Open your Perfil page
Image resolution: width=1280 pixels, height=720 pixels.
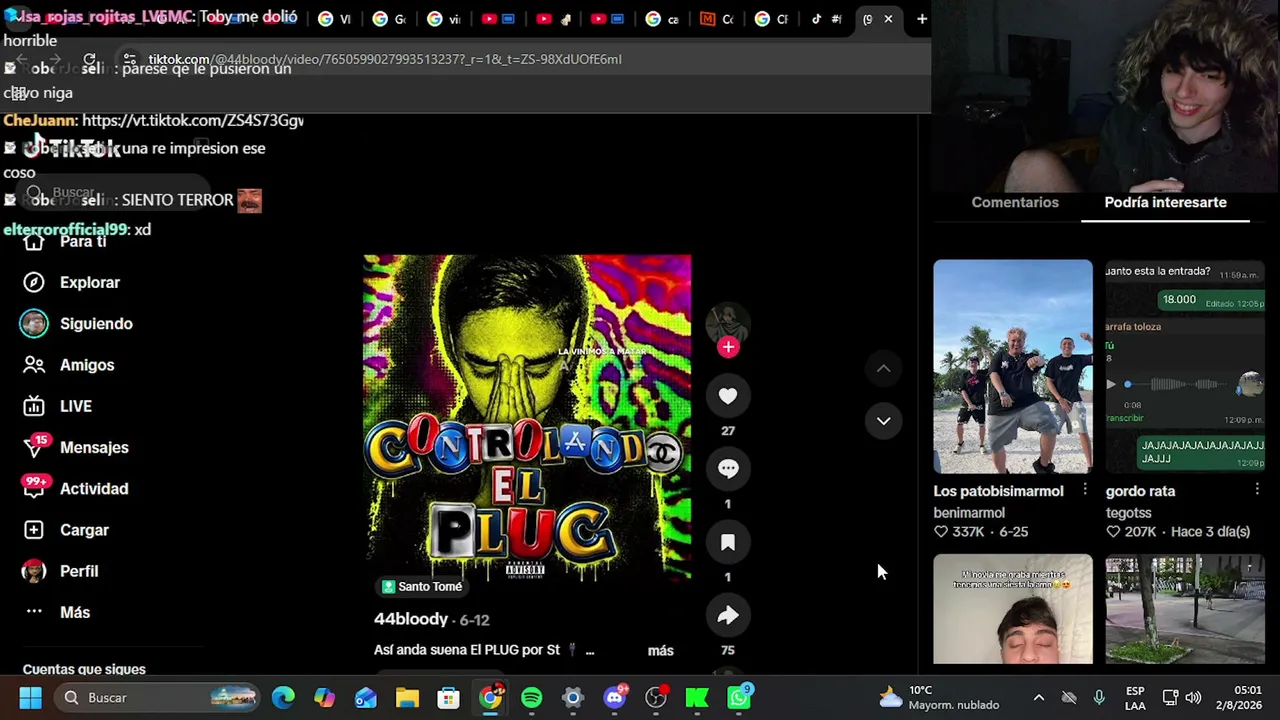[x=60, y=571]
